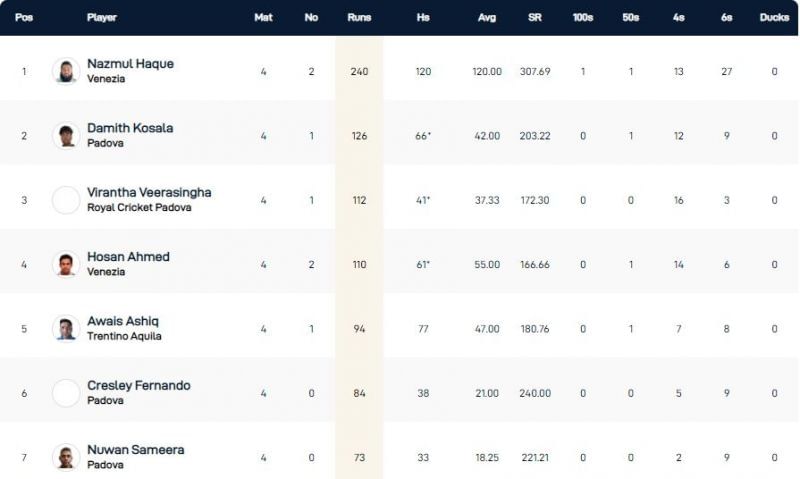Open Damith Kosala player name link
The image size is (800, 479).
click(x=130, y=128)
